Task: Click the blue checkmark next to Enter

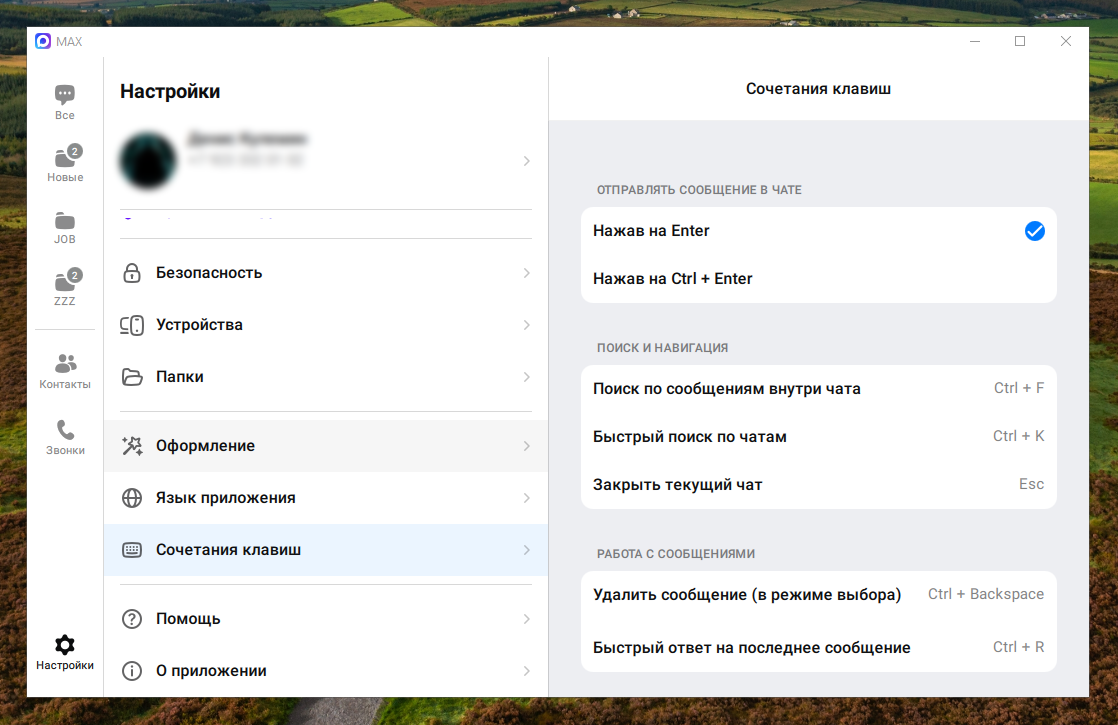Action: tap(1034, 231)
